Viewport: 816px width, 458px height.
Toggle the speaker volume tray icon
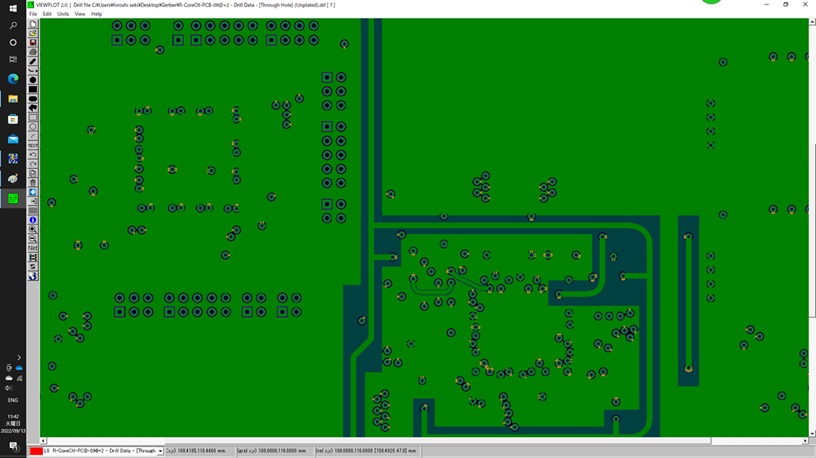9,388
